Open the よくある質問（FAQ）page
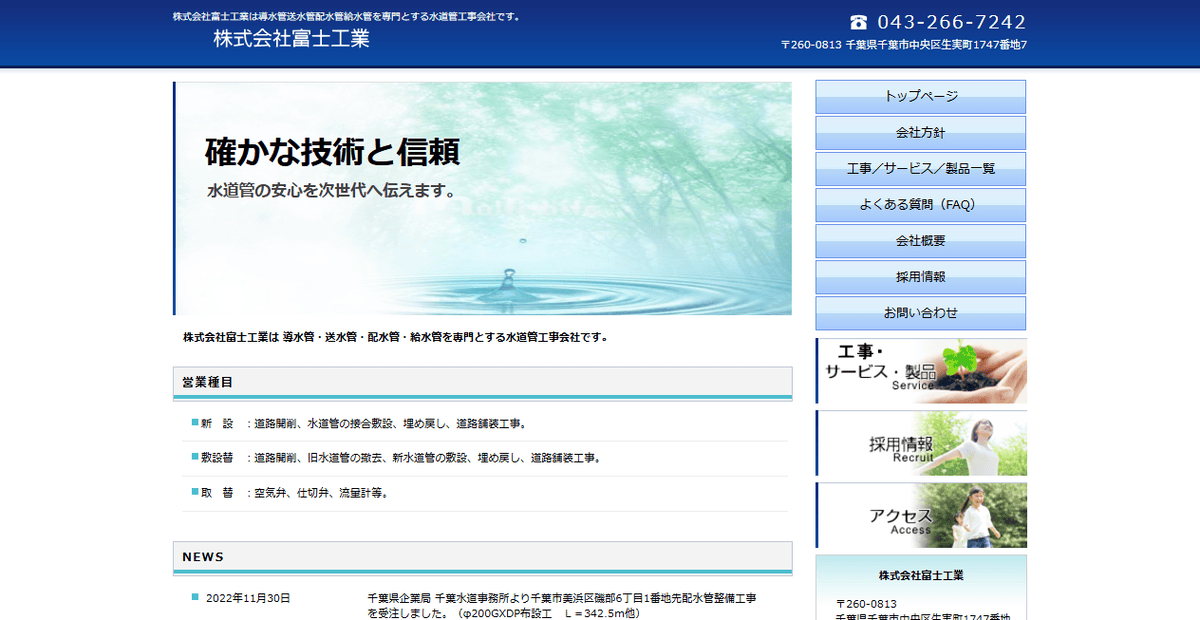Image resolution: width=1200 pixels, height=620 pixels. (920, 205)
